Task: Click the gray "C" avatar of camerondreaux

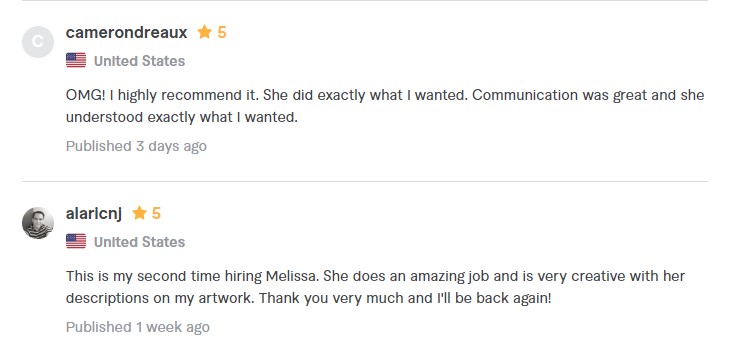Action: (x=38, y=42)
